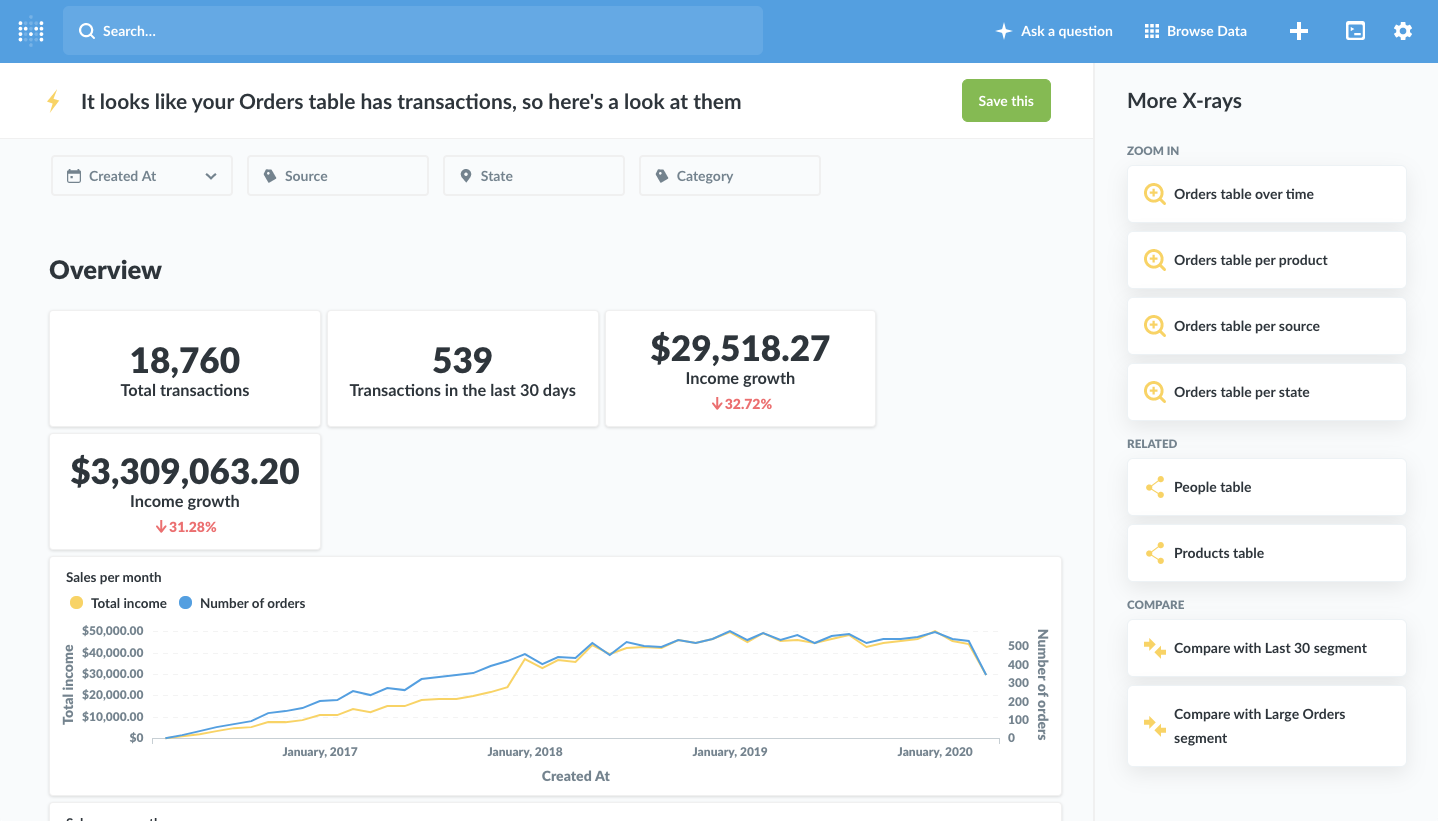Open the Source filter
The image size is (1438, 821).
[337, 176]
